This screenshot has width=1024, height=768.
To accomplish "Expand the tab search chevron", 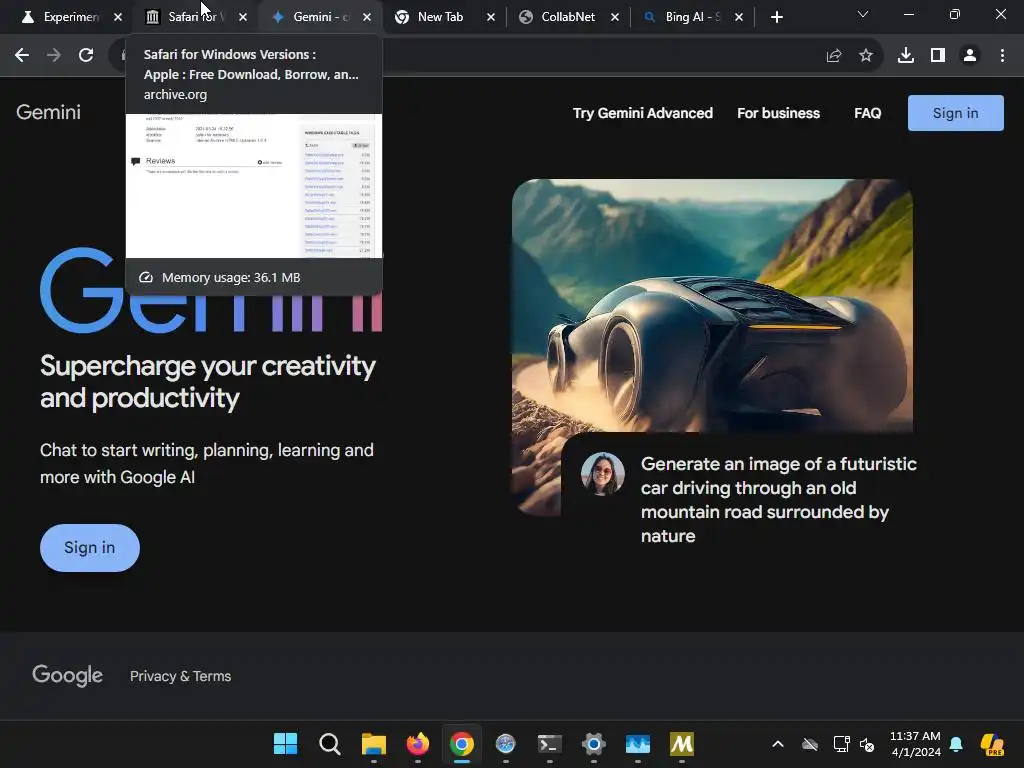I will [x=863, y=14].
